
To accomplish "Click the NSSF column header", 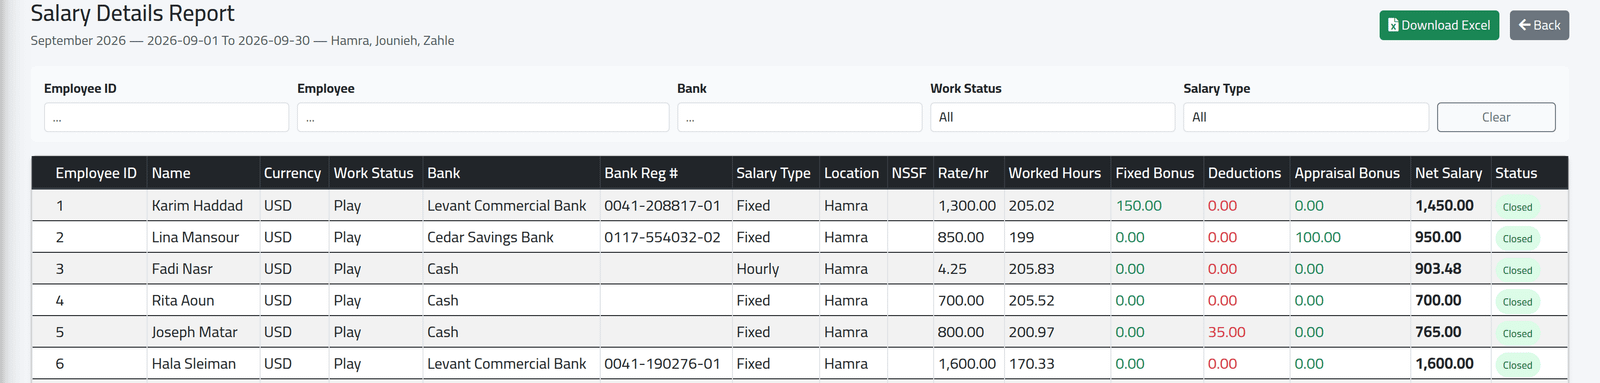I will click(909, 173).
